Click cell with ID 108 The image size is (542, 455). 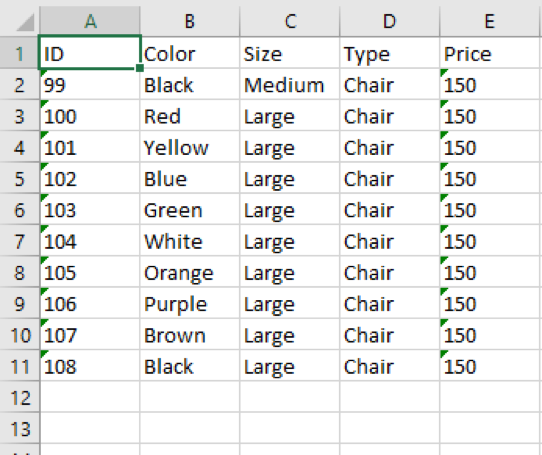pyautogui.click(x=90, y=366)
